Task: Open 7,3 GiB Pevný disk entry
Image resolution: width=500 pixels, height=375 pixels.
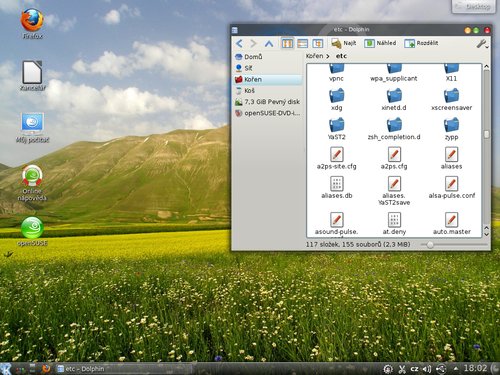Action: click(x=268, y=102)
